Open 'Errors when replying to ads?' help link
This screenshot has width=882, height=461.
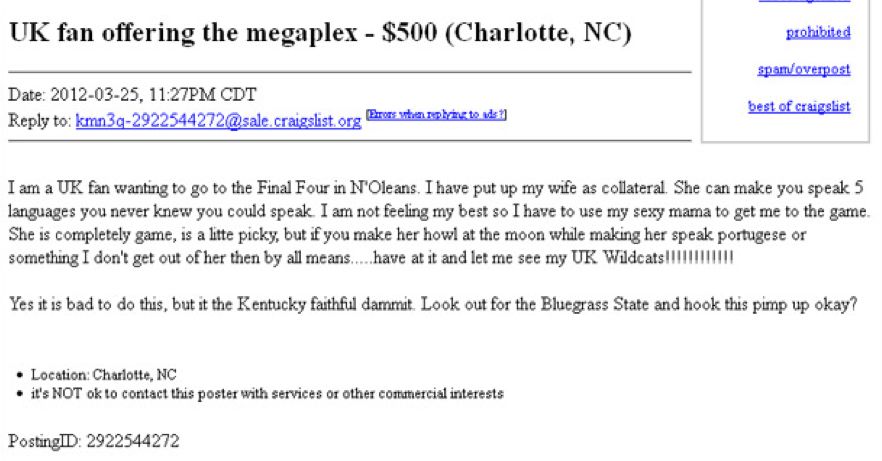click(x=436, y=115)
